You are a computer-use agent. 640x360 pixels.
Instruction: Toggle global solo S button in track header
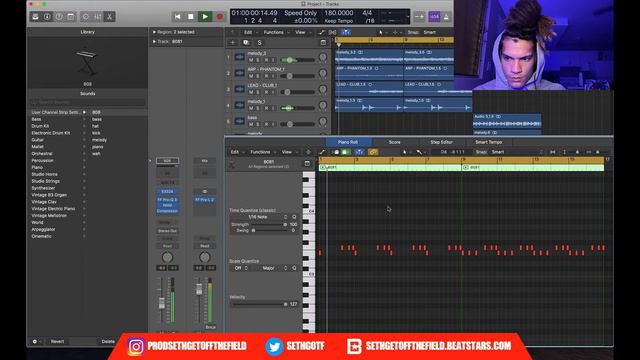coord(259,42)
